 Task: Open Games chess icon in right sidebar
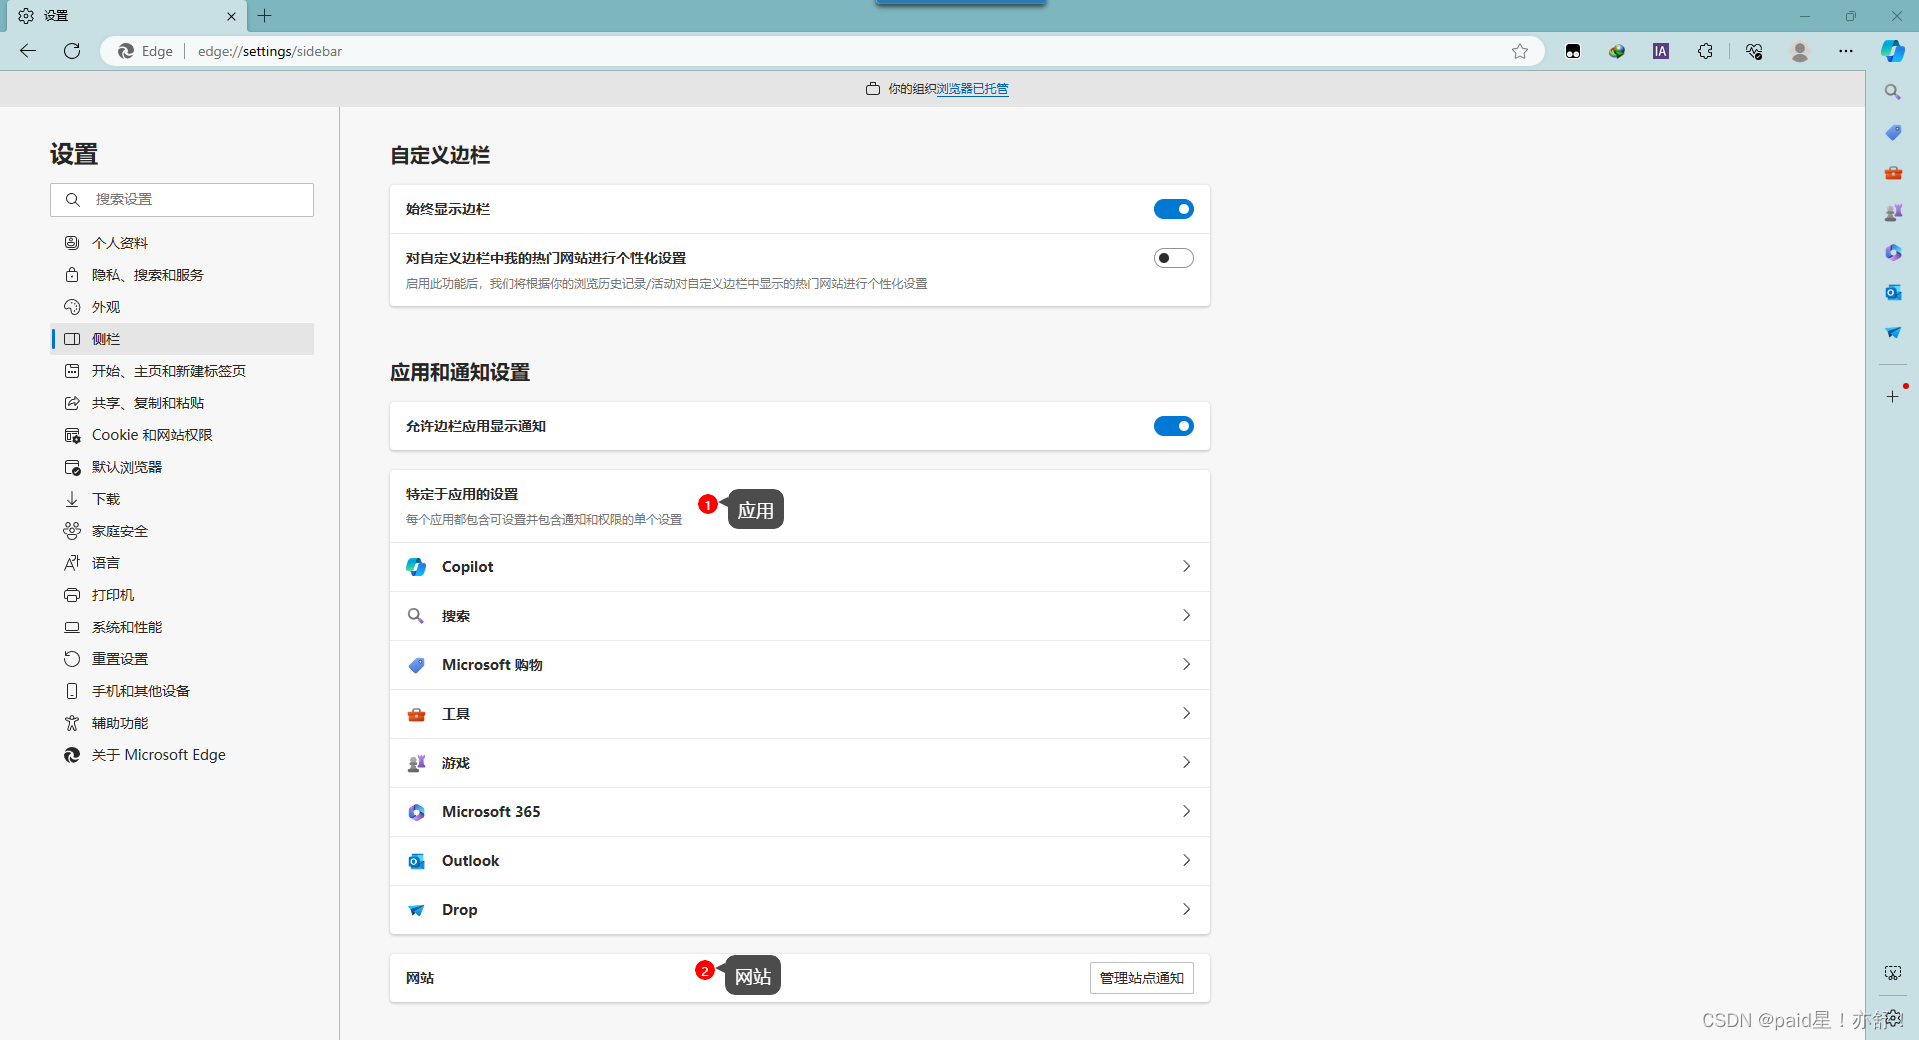click(x=1892, y=212)
